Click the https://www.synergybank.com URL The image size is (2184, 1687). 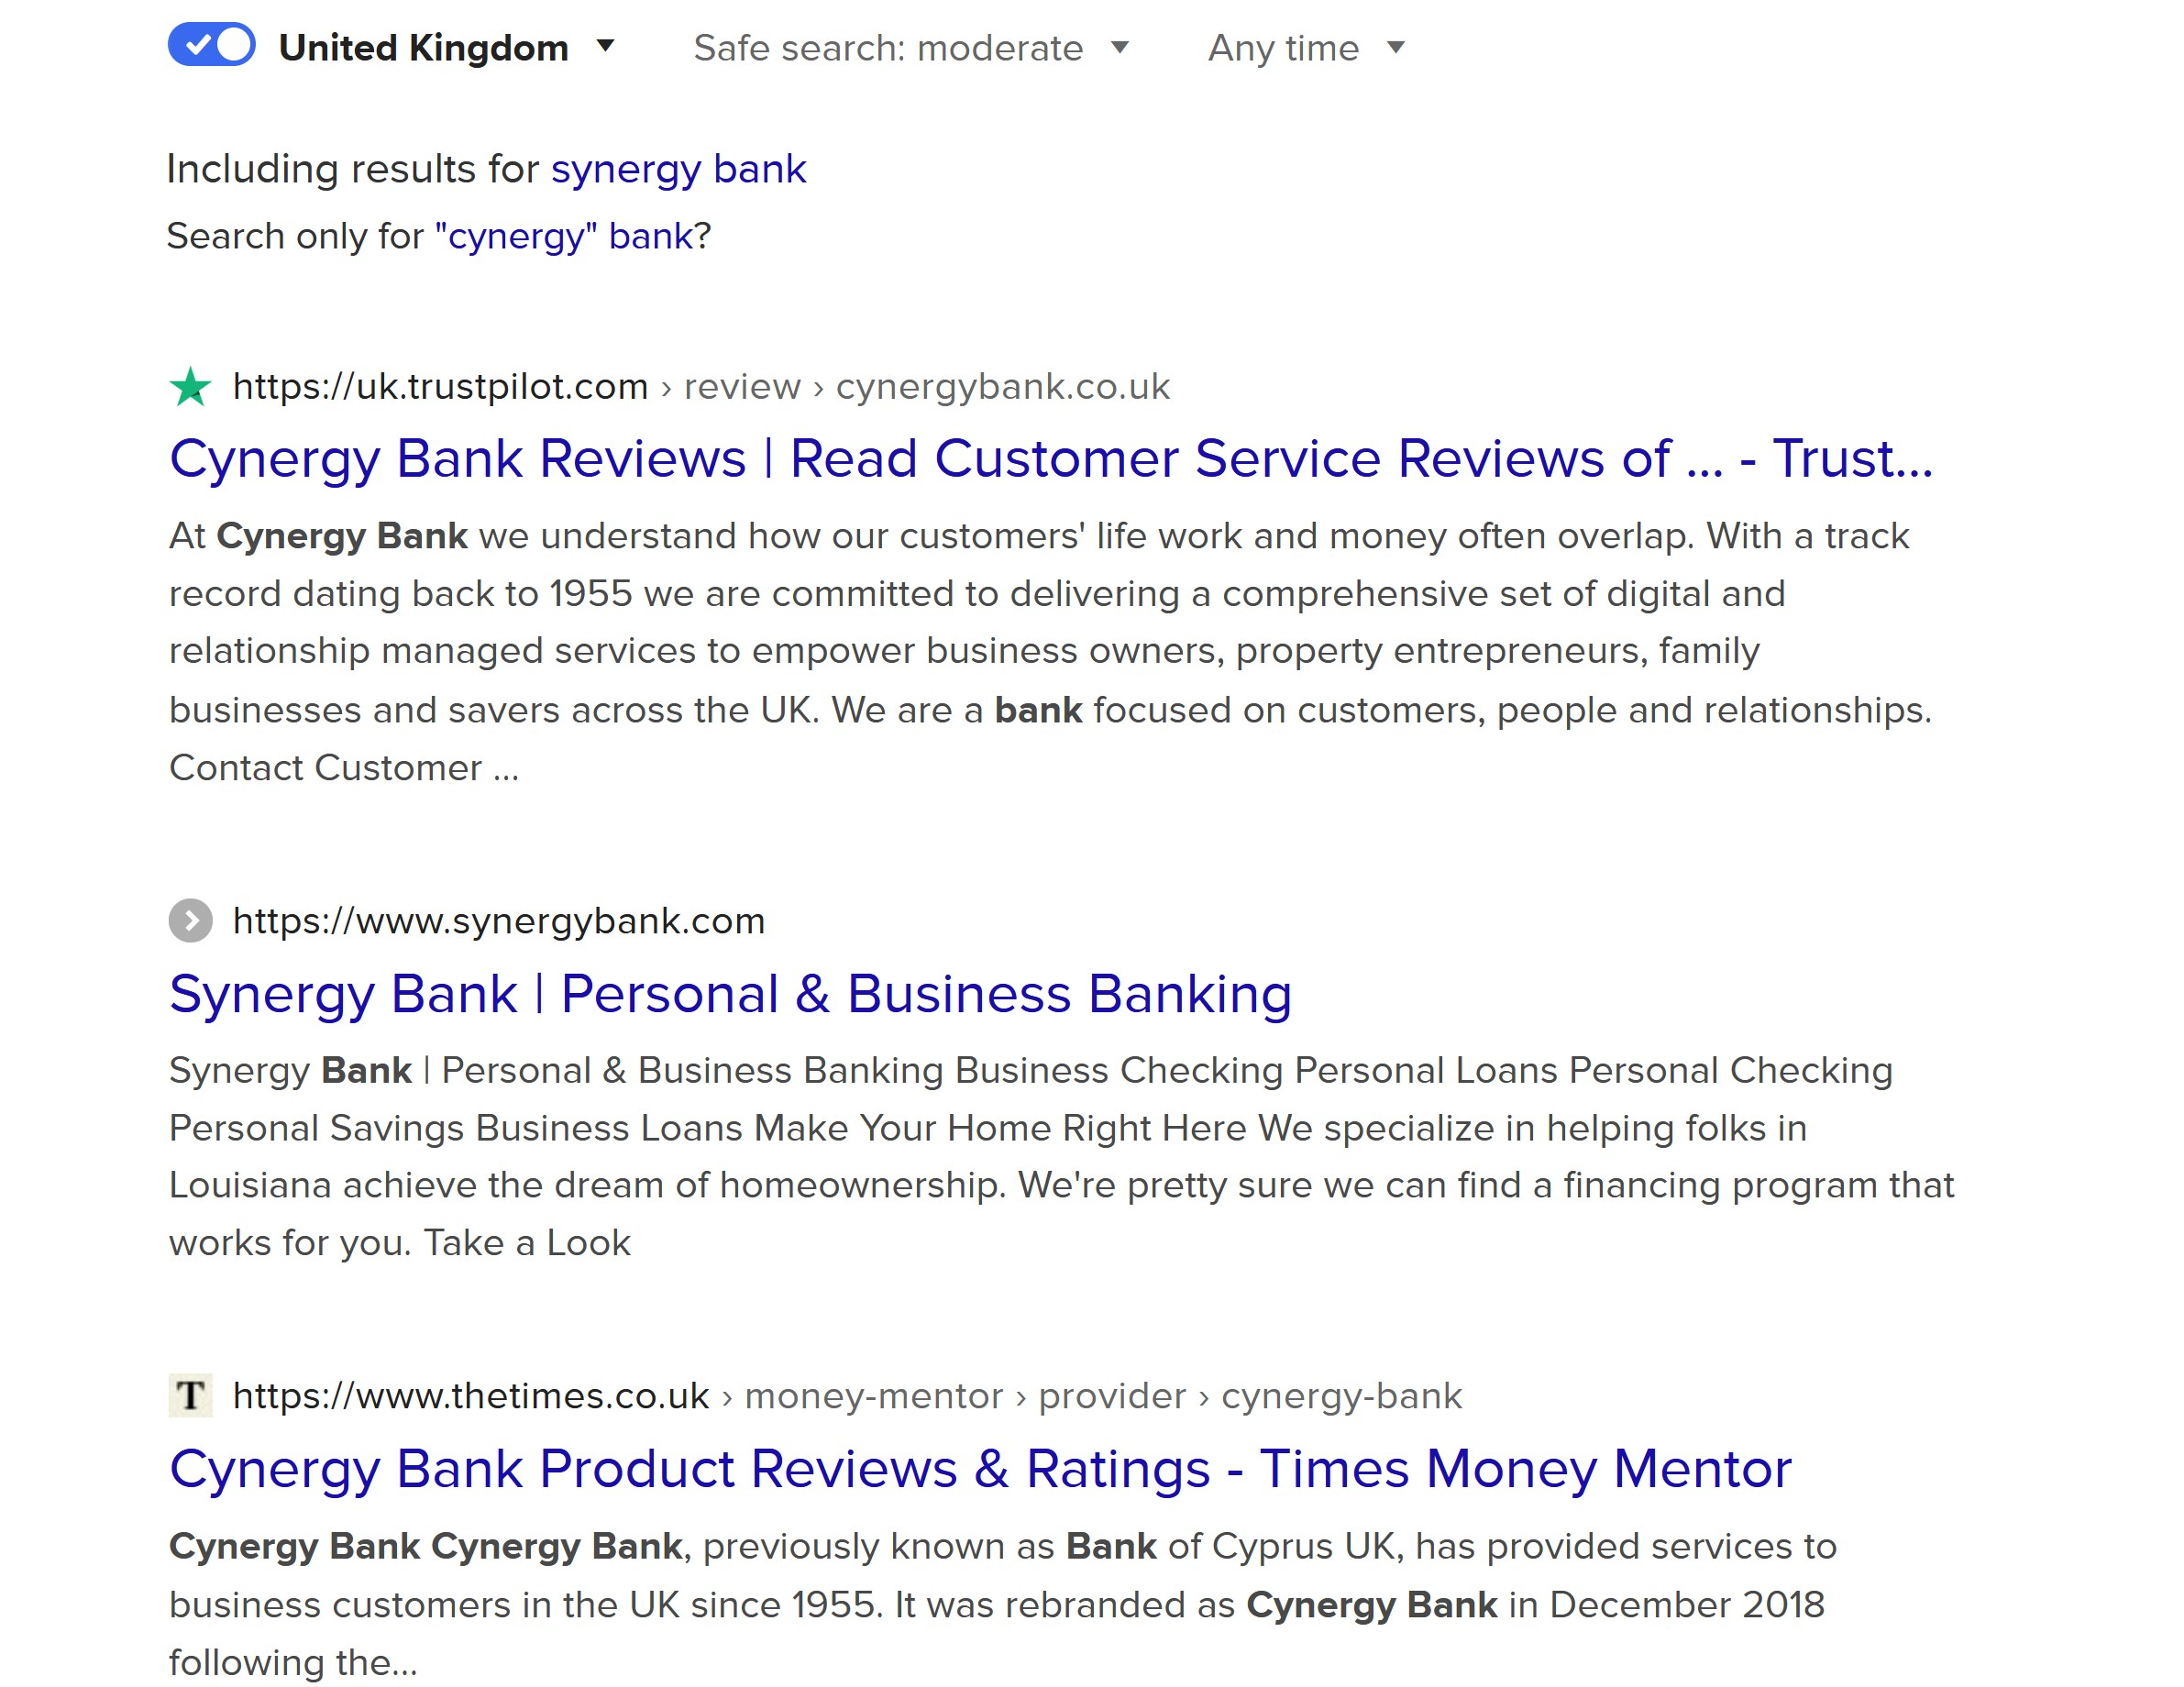[x=499, y=920]
